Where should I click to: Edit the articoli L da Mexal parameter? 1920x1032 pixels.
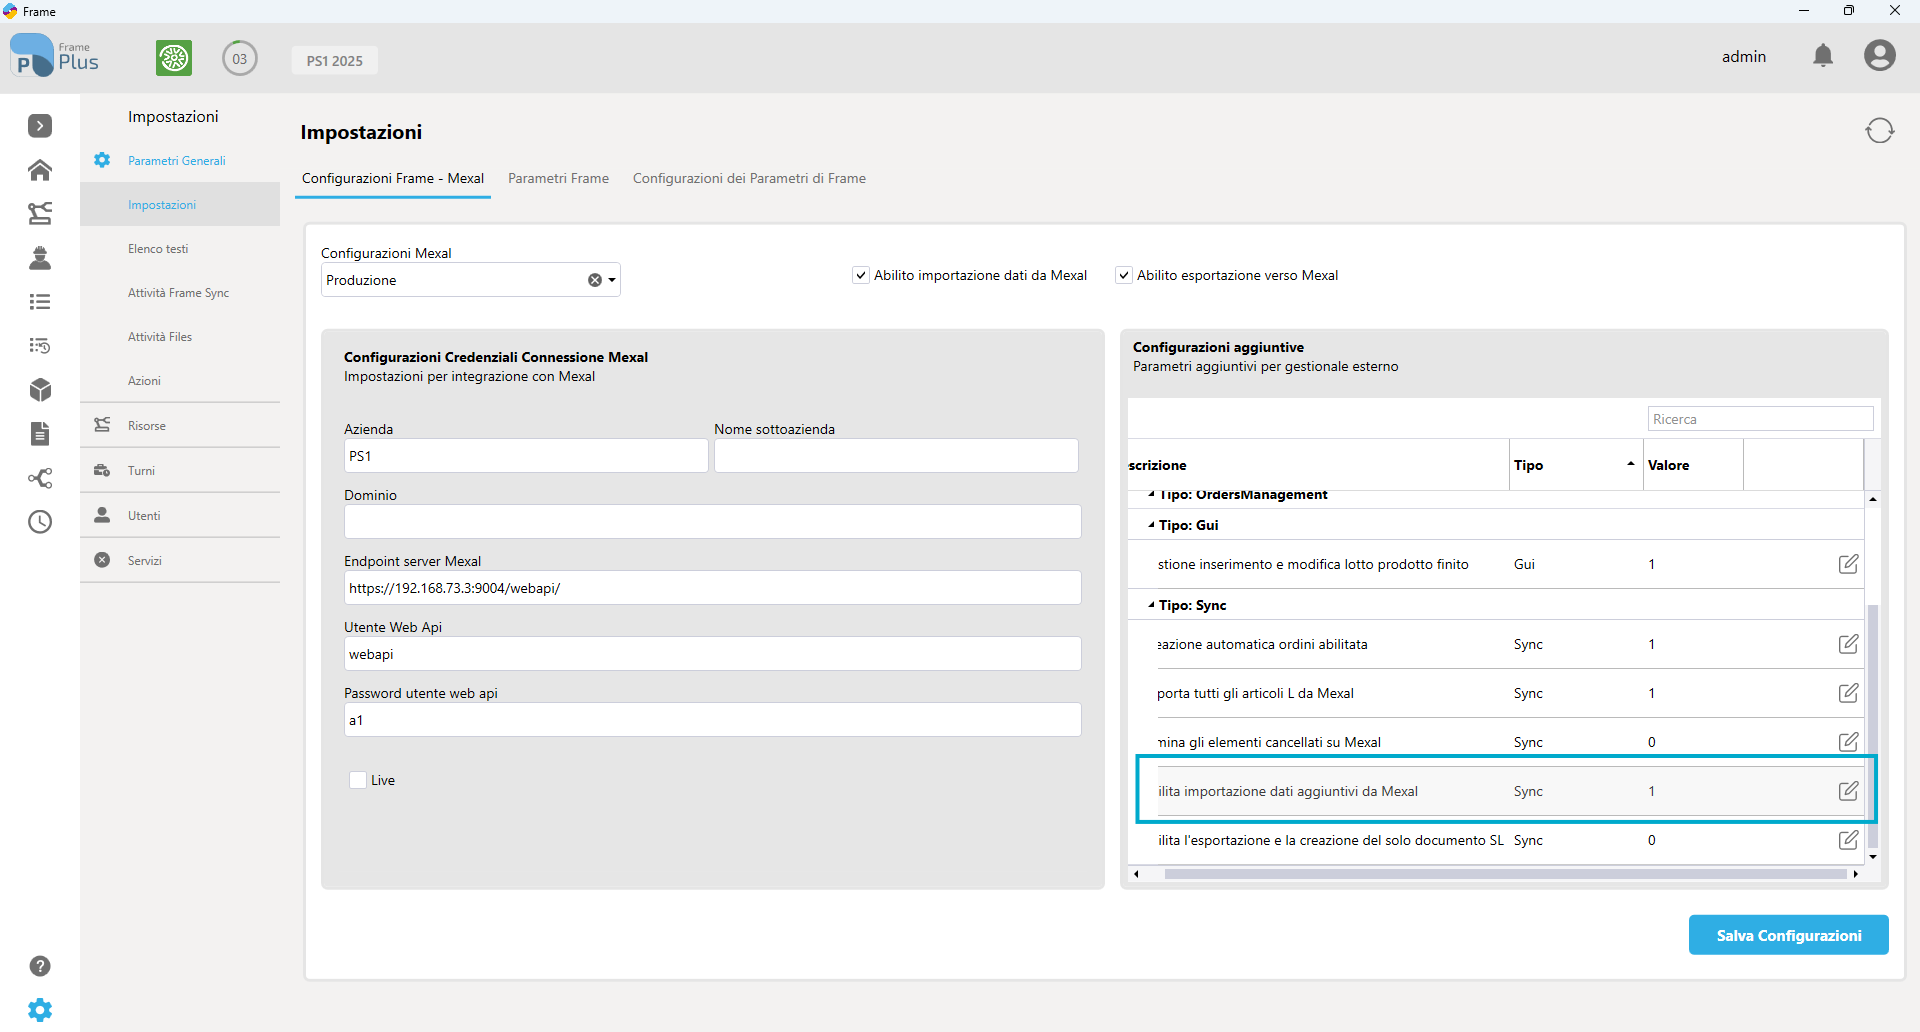click(1849, 693)
